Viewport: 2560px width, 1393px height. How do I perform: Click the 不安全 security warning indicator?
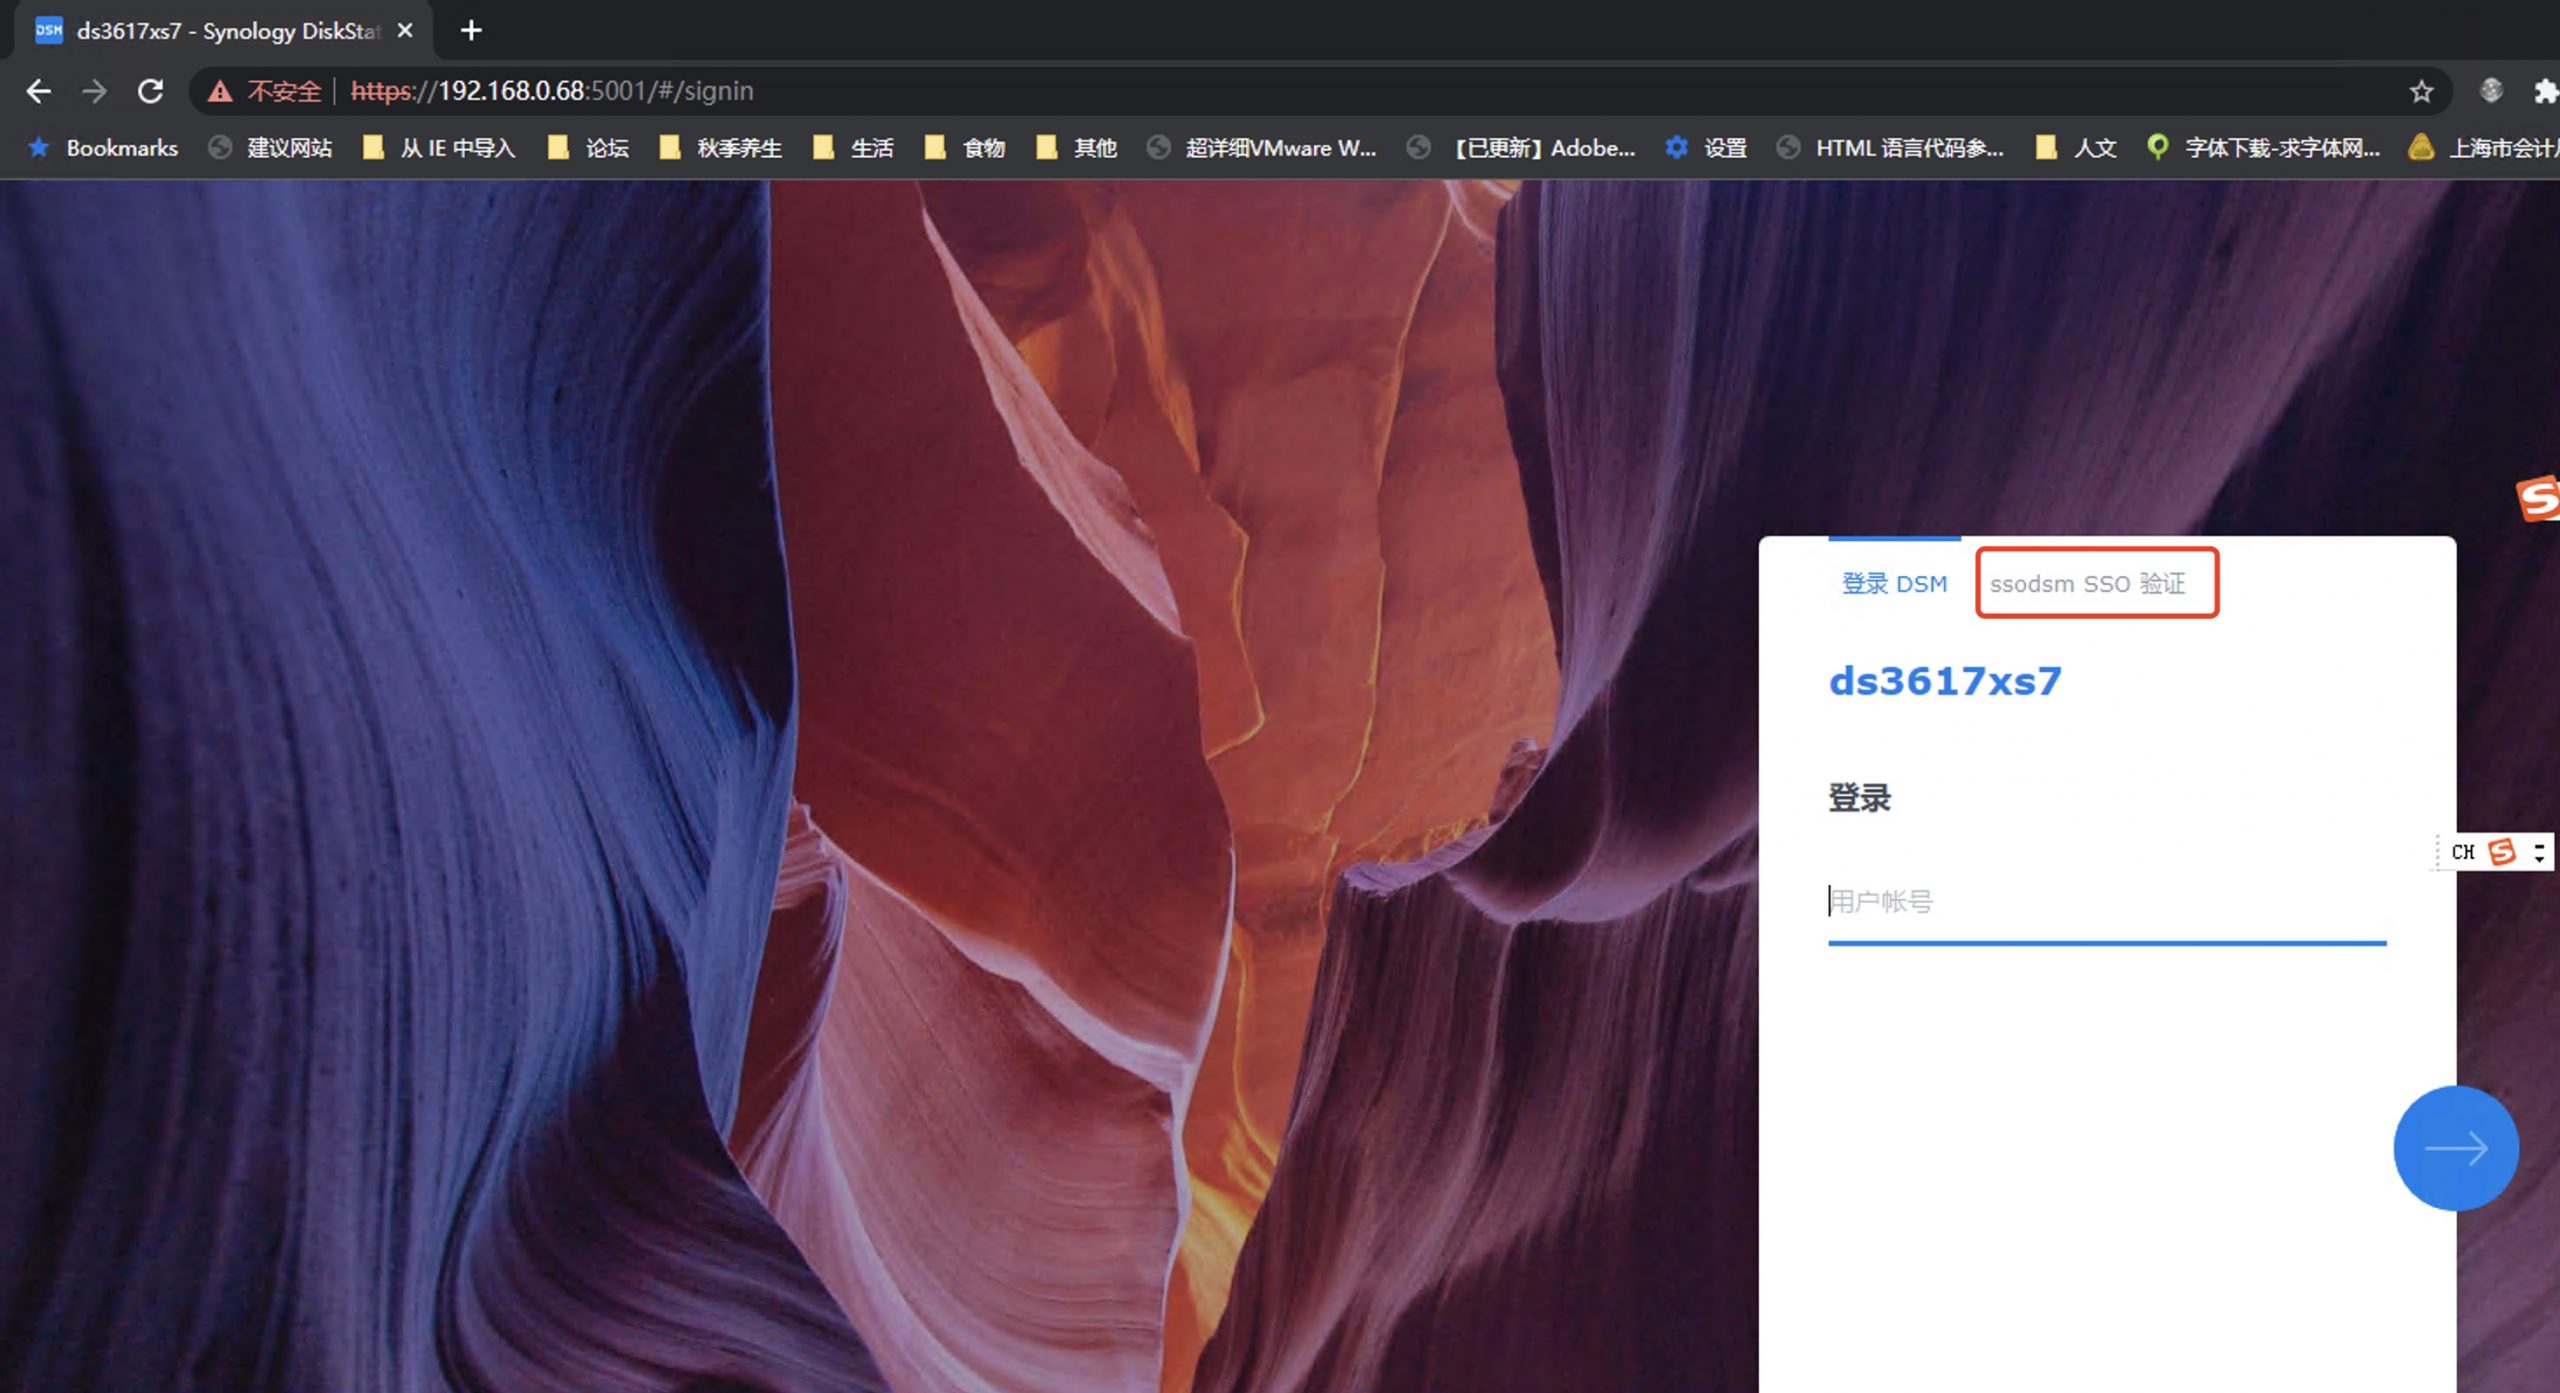pos(264,91)
